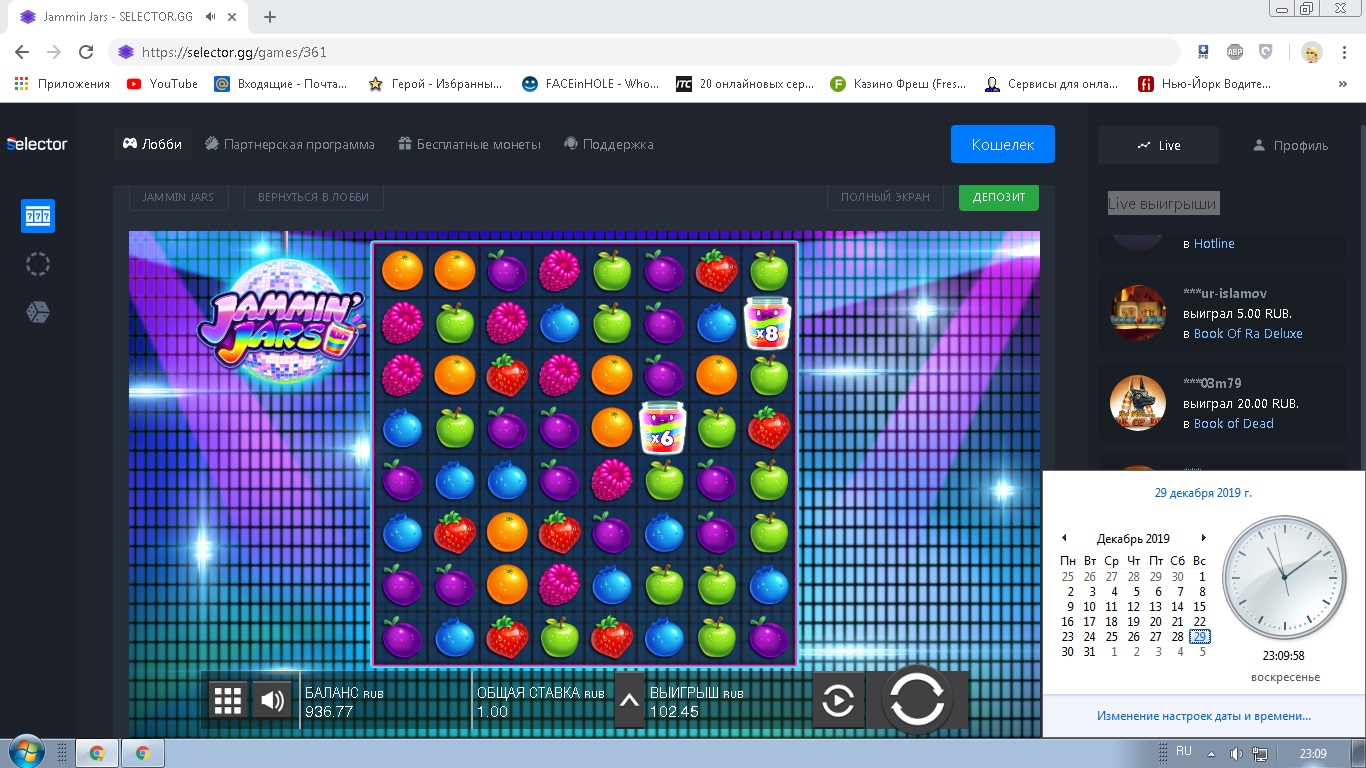Click the RU language indicator
Viewport: 1366px width, 768px height.
[x=1184, y=751]
